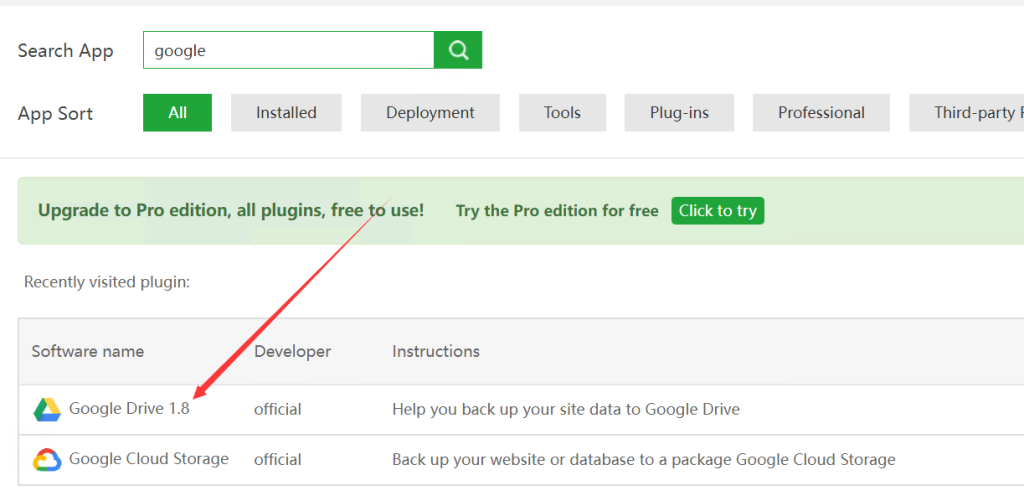Viewport: 1024px width, 501px height.
Task: Click 'official' in the Google Drive row
Action: click(x=278, y=410)
